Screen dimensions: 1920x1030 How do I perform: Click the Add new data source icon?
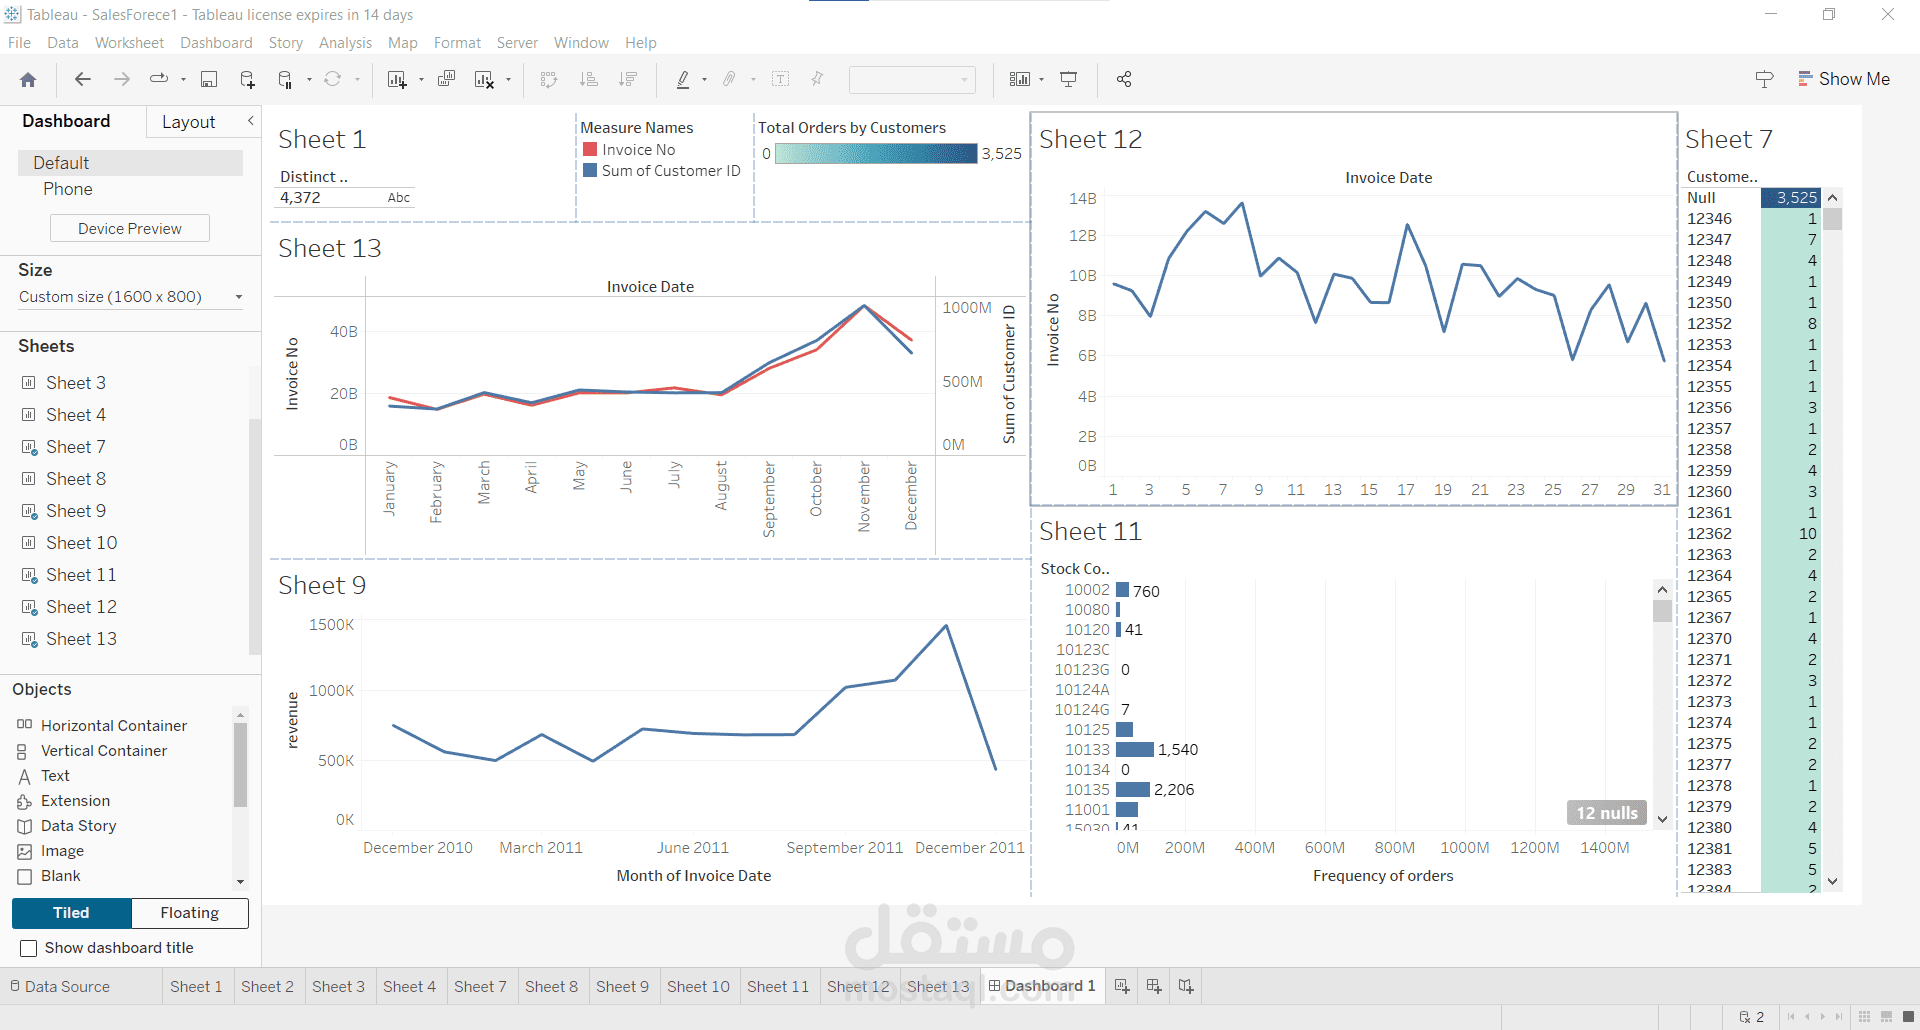(x=248, y=80)
